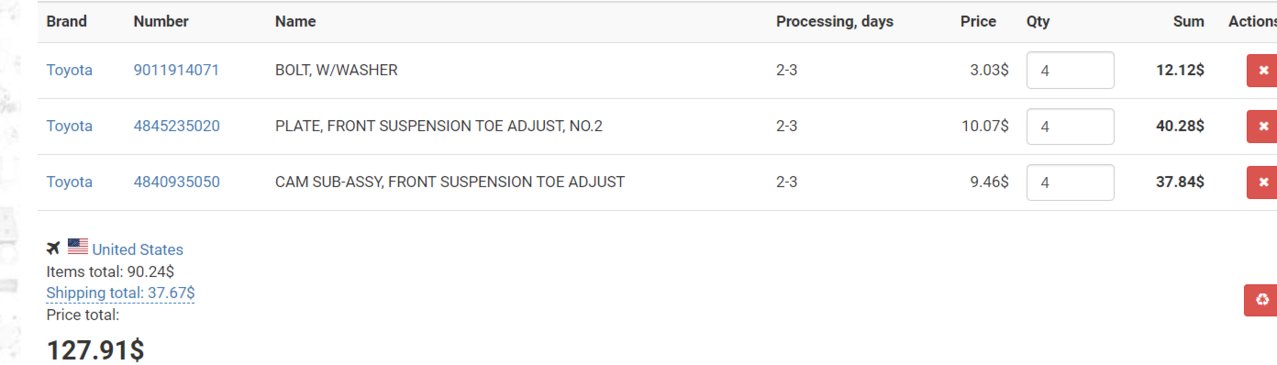Open part number 4845235020
The image size is (1277, 365).
pos(177,126)
